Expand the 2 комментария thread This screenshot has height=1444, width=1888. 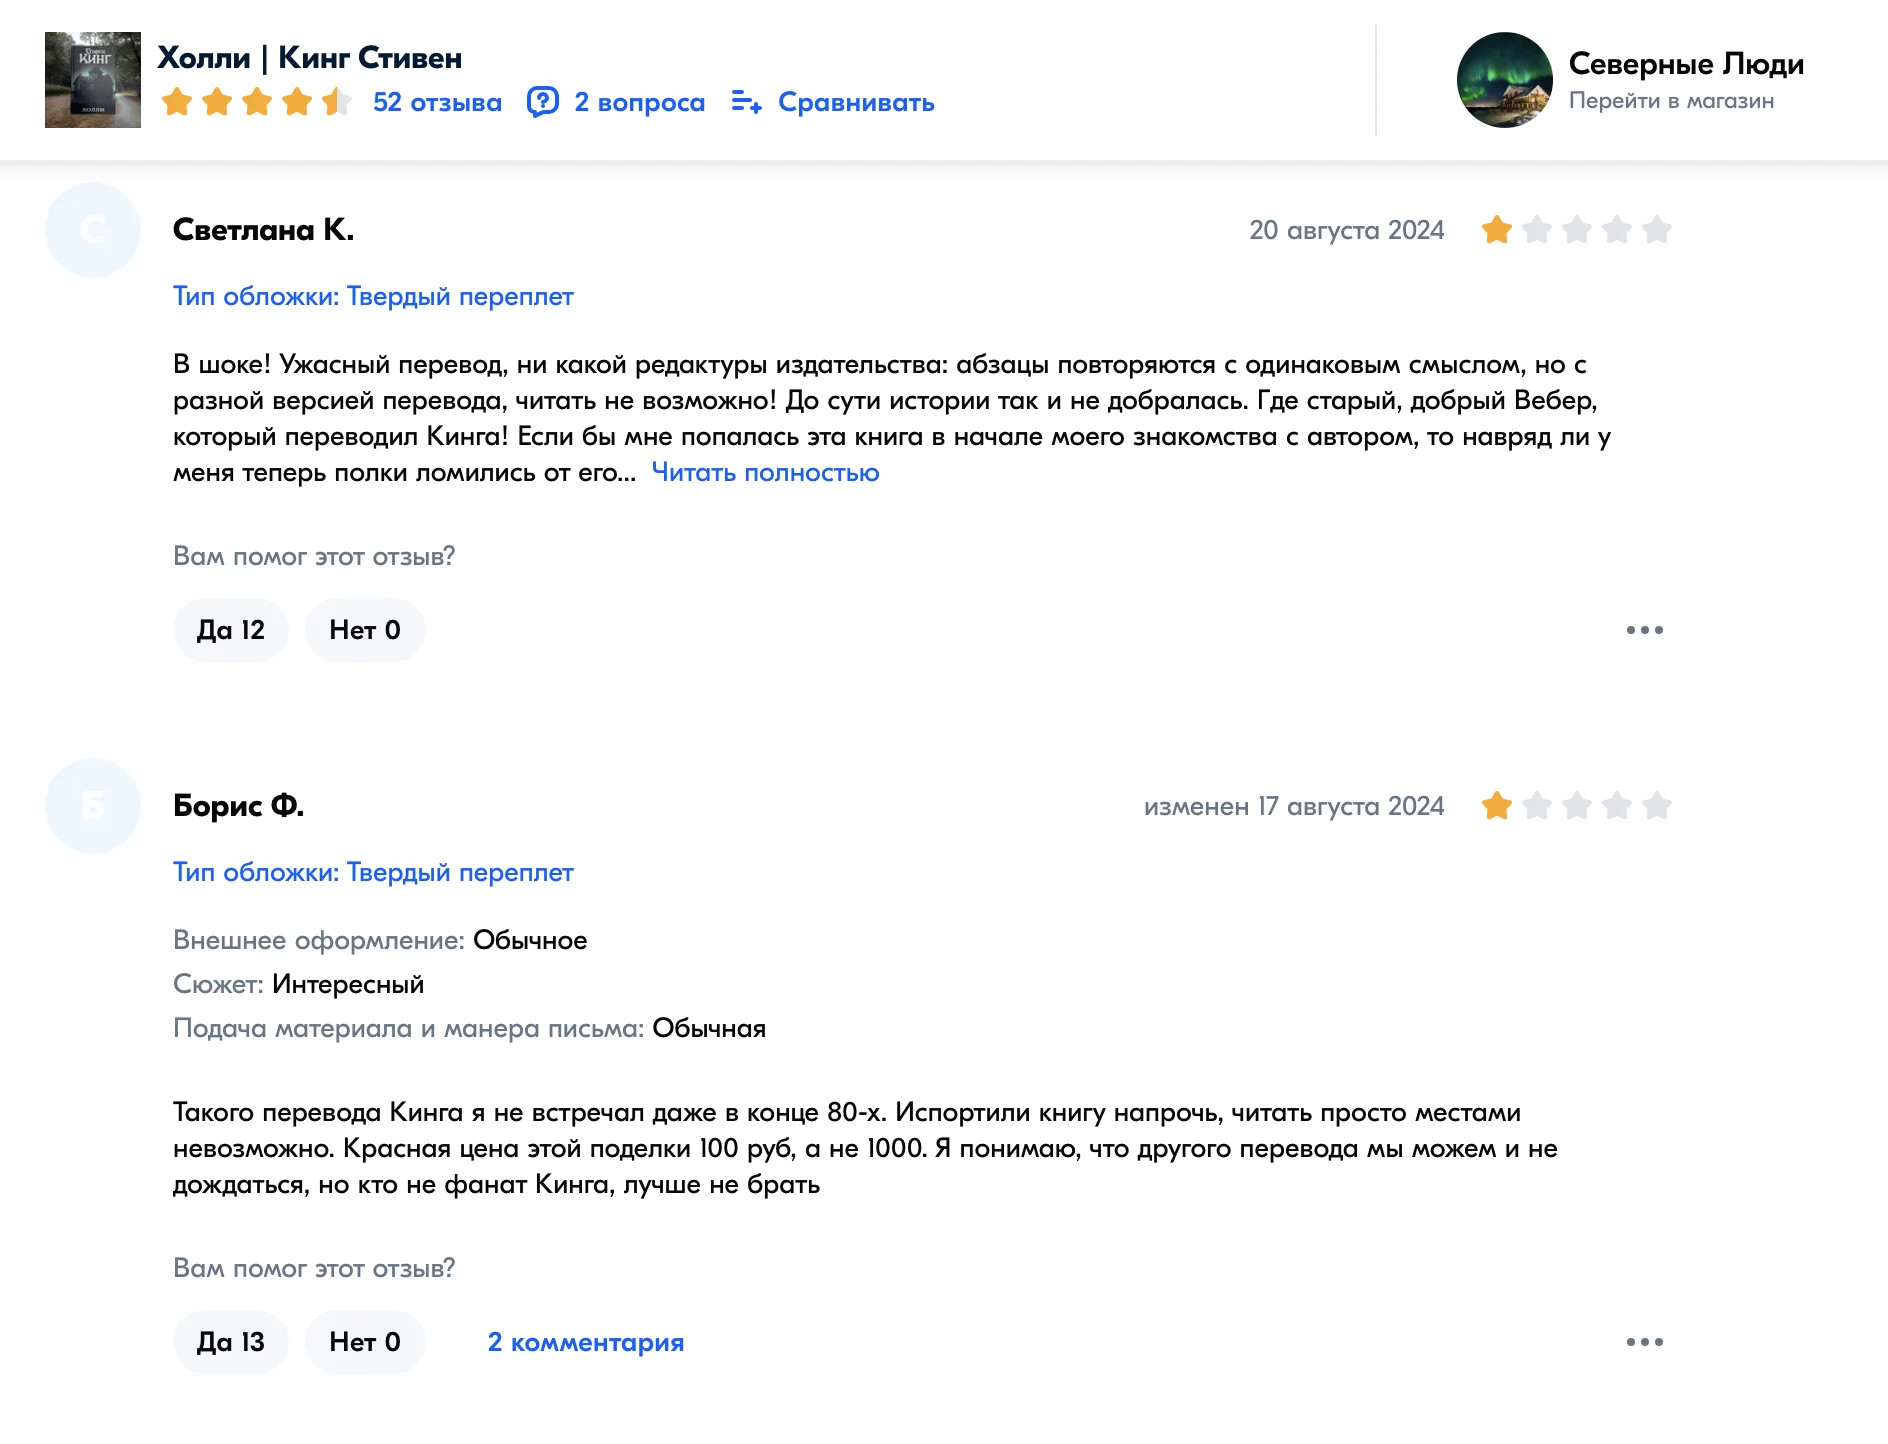[x=586, y=1342]
